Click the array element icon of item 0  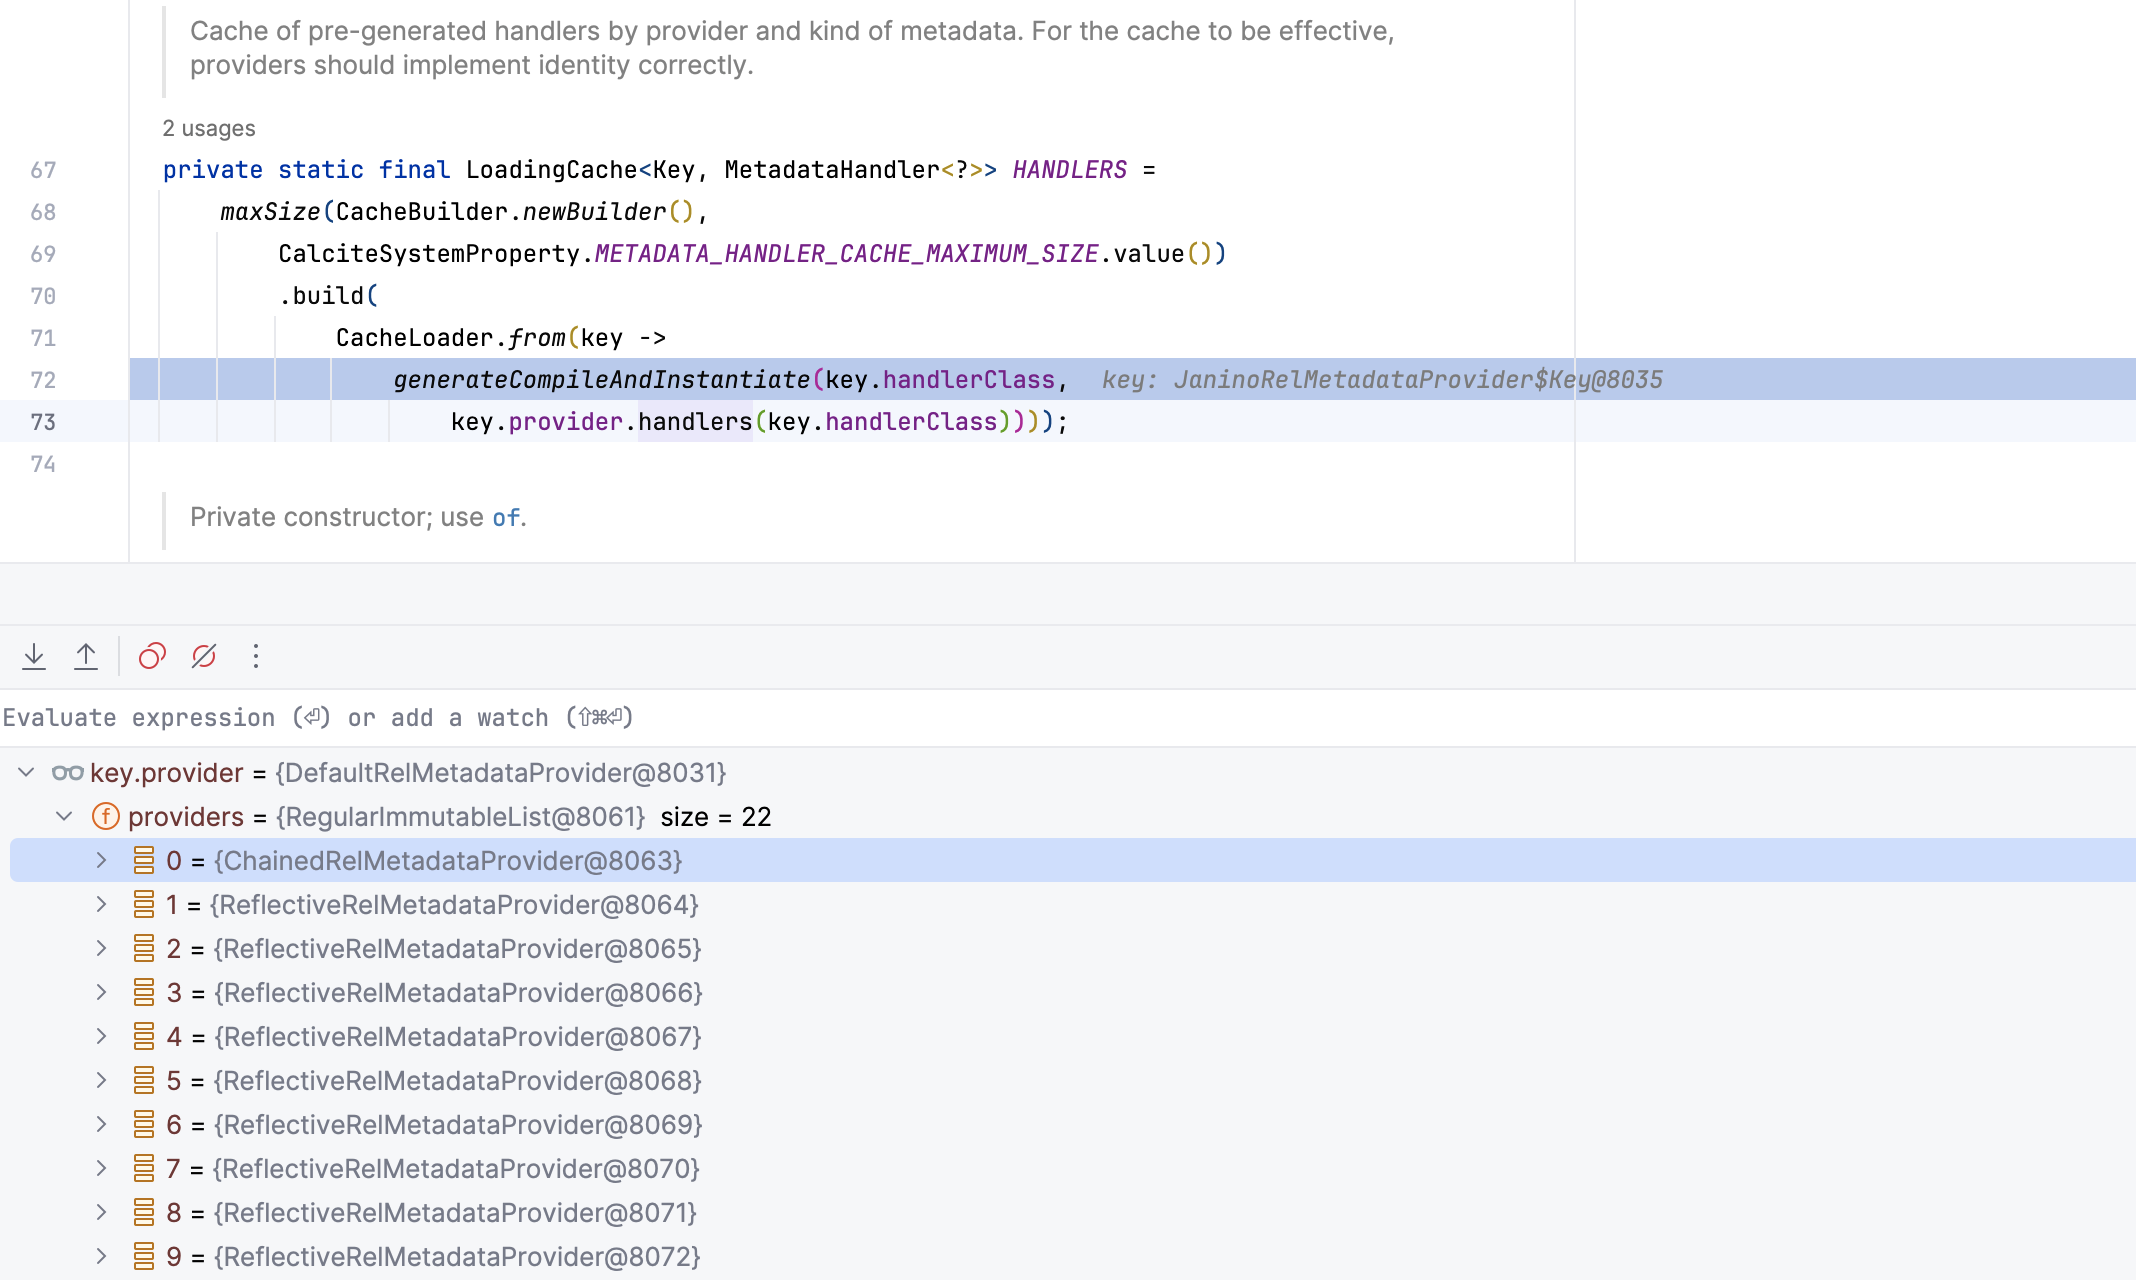[144, 861]
